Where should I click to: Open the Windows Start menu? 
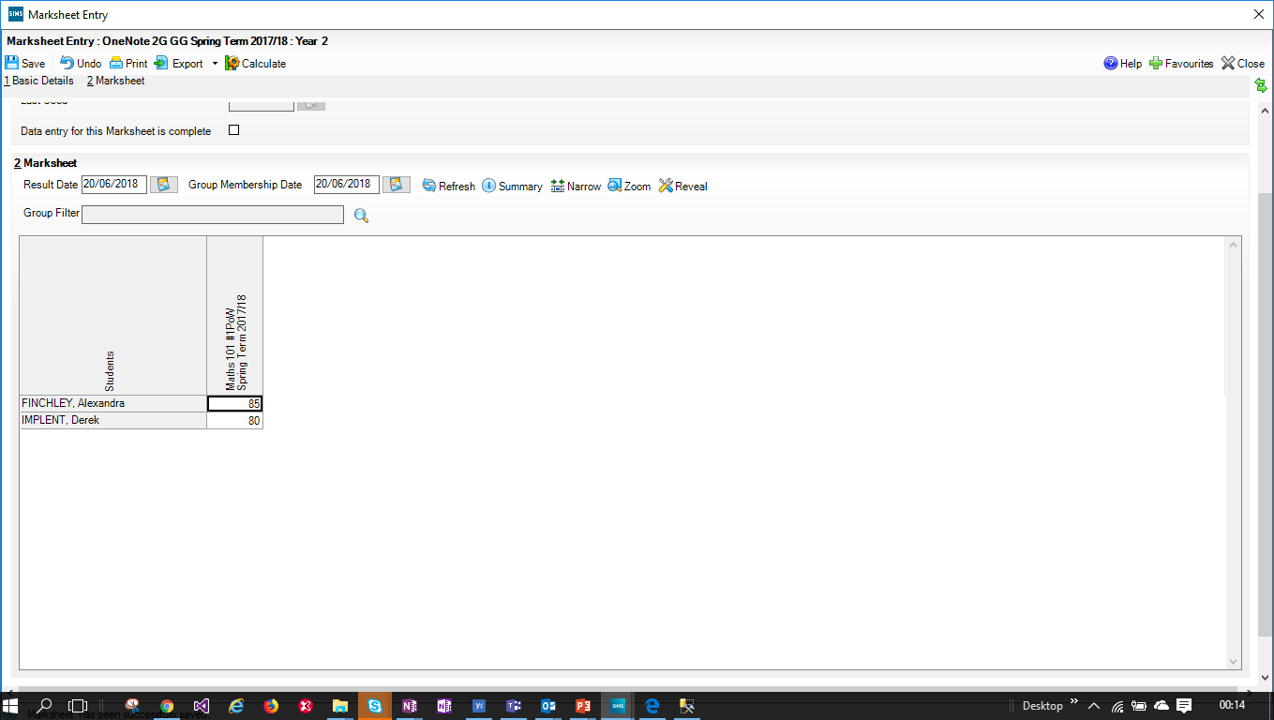click(x=12, y=706)
